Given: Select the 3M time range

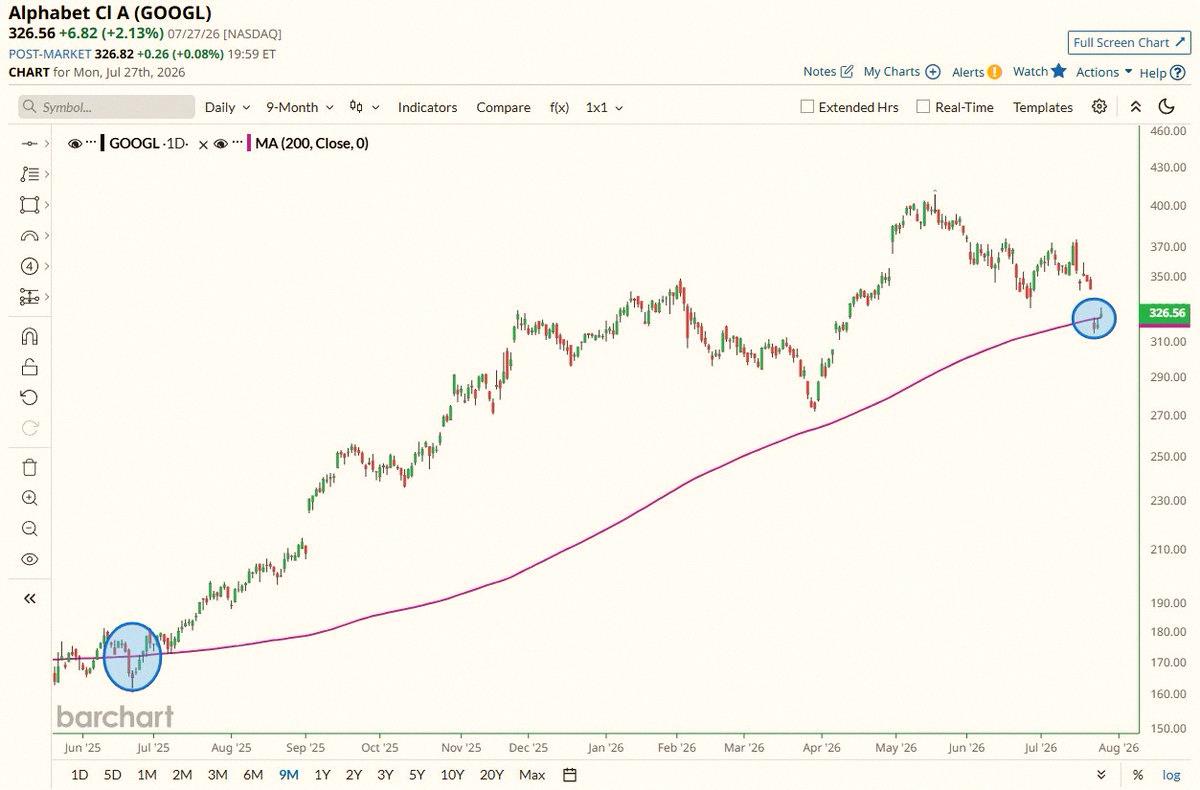Looking at the screenshot, I should point(217,775).
